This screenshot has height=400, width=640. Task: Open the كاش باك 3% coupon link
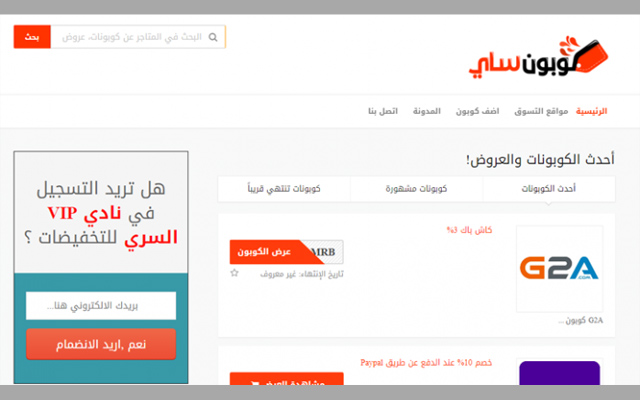tap(469, 230)
